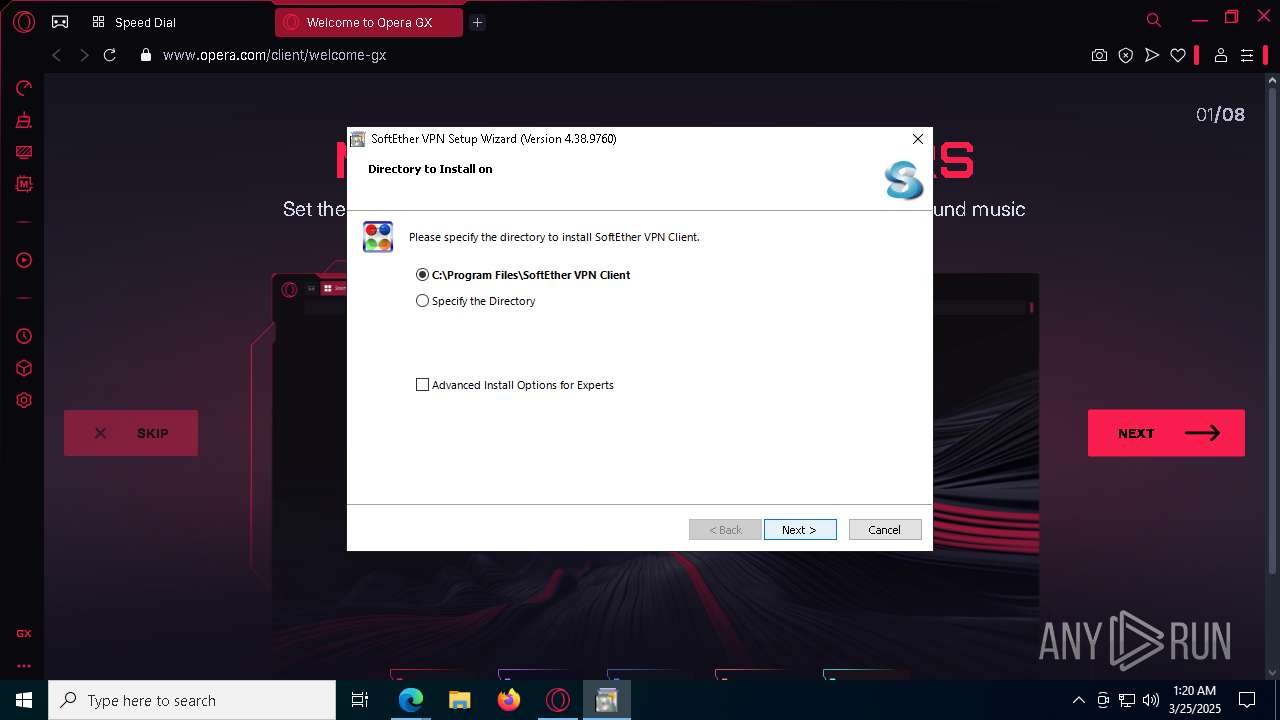Open volume control in system tray
The image size is (1280, 720).
pos(1151,700)
